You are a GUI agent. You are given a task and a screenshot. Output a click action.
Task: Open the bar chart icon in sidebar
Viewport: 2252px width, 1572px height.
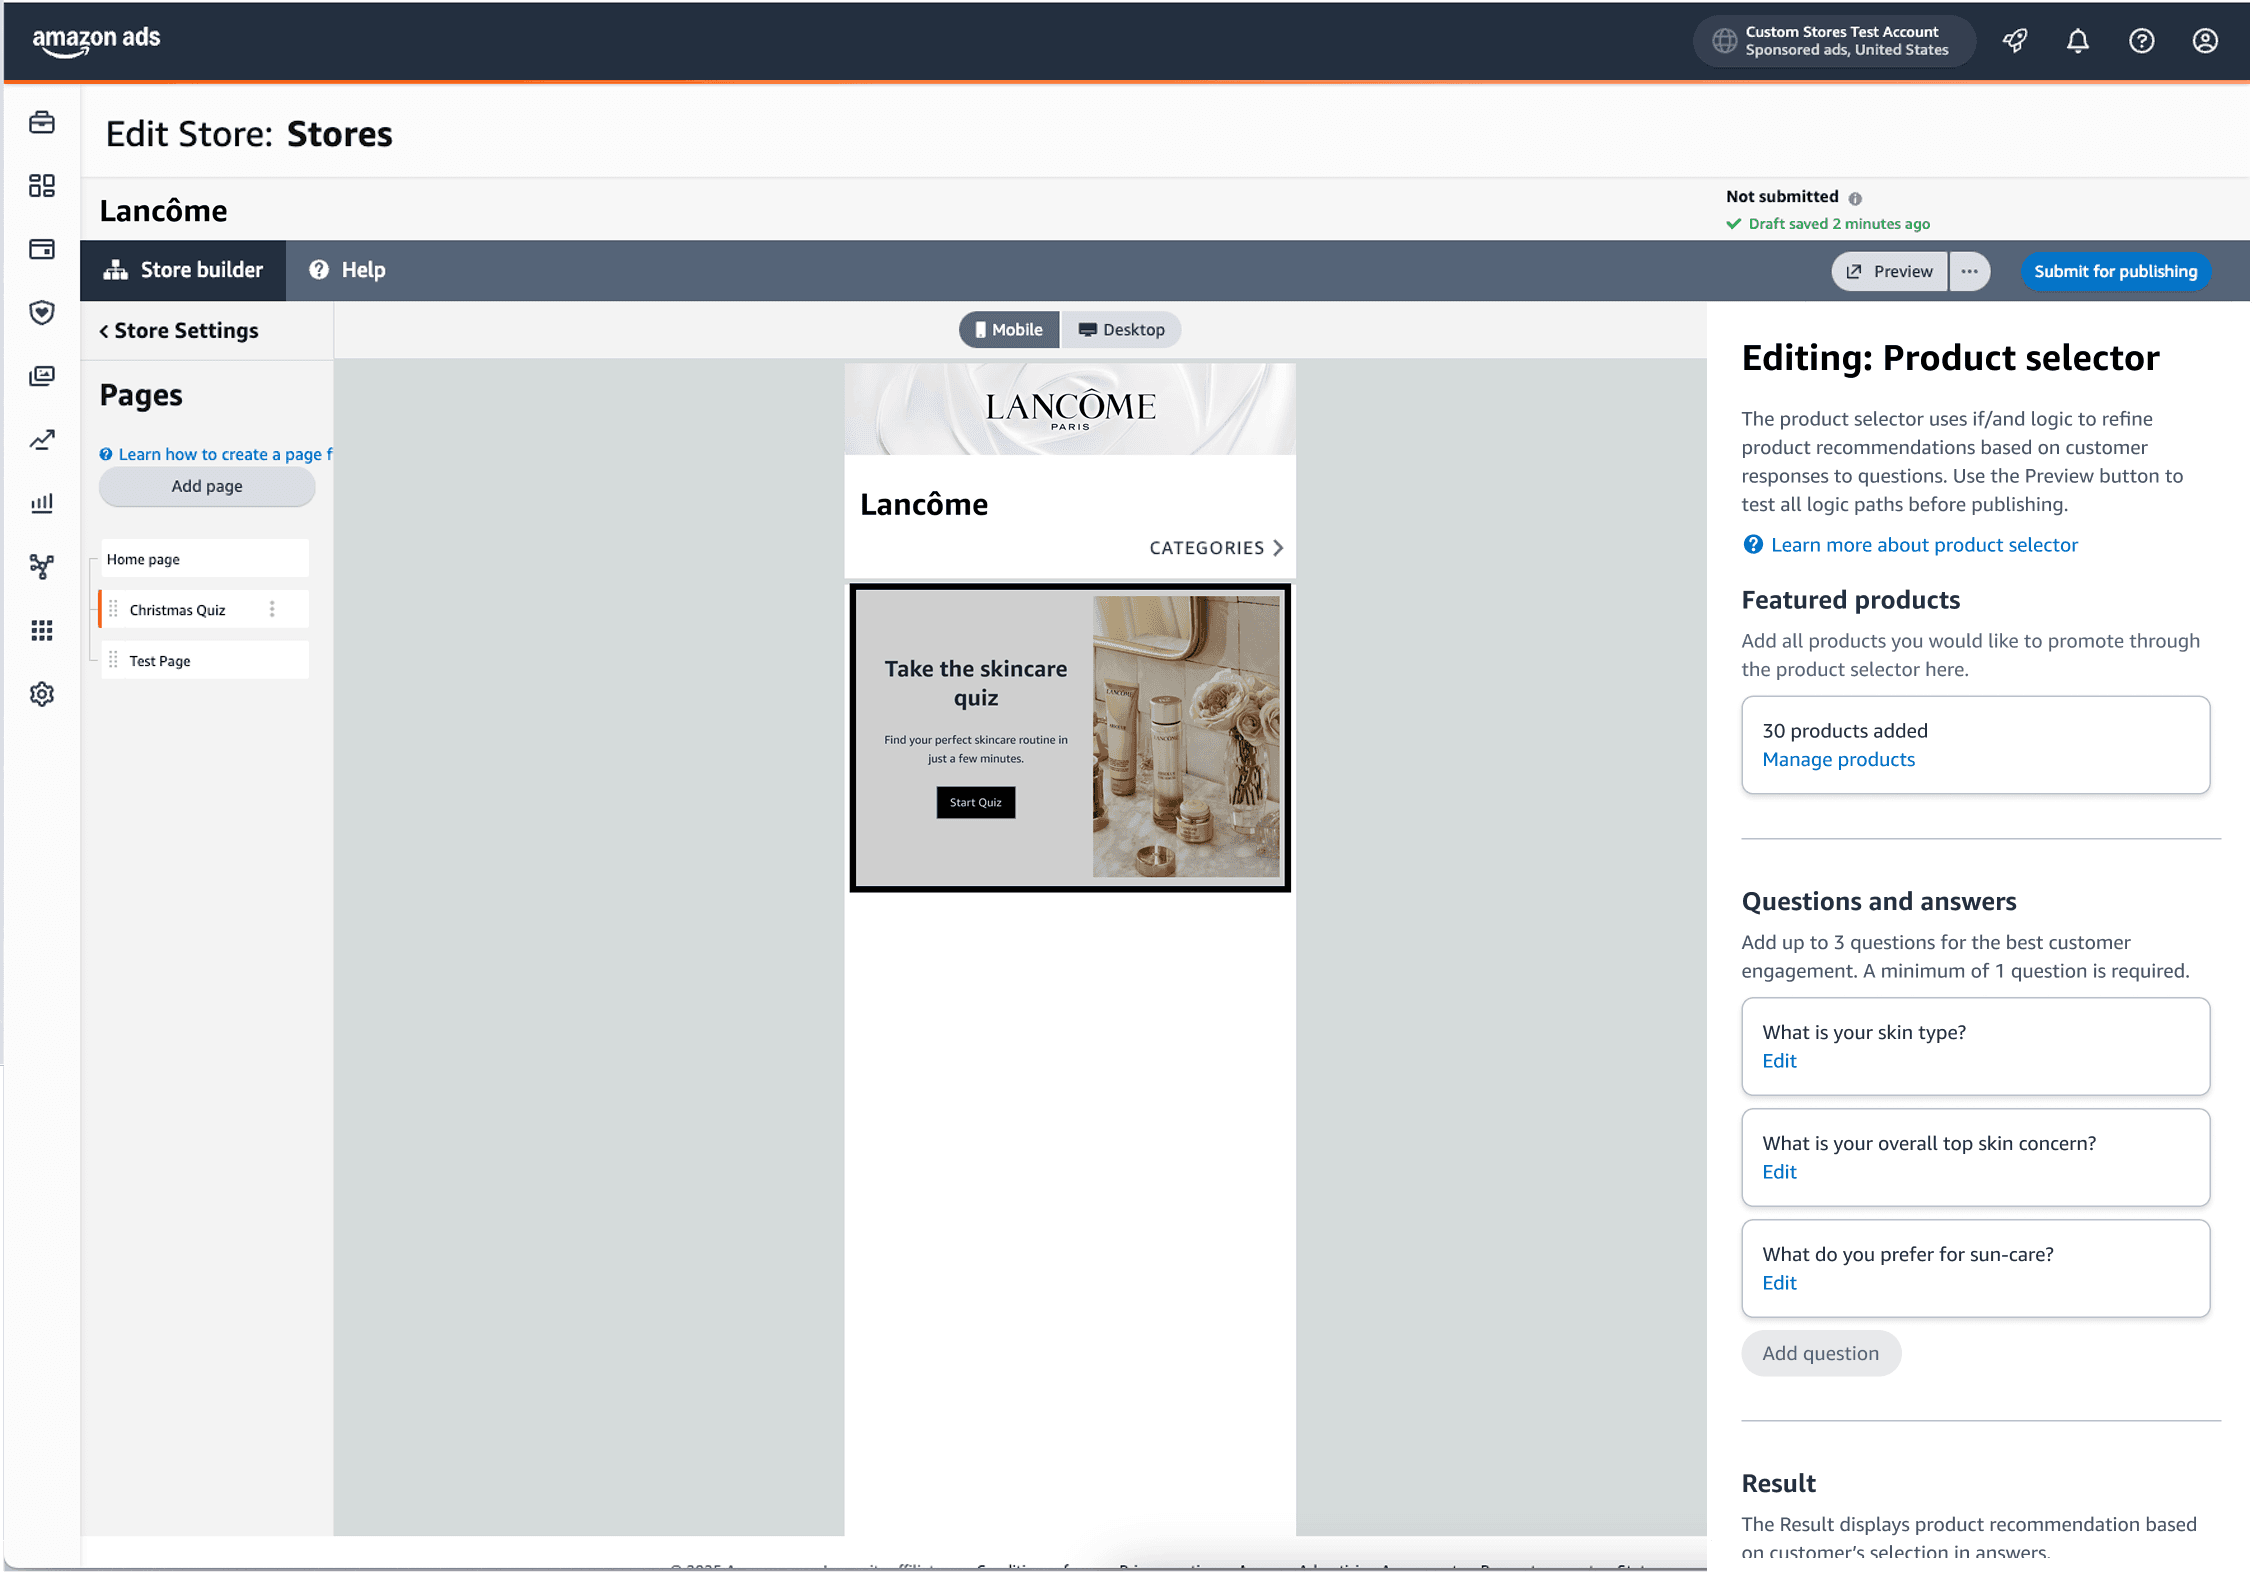[42, 503]
